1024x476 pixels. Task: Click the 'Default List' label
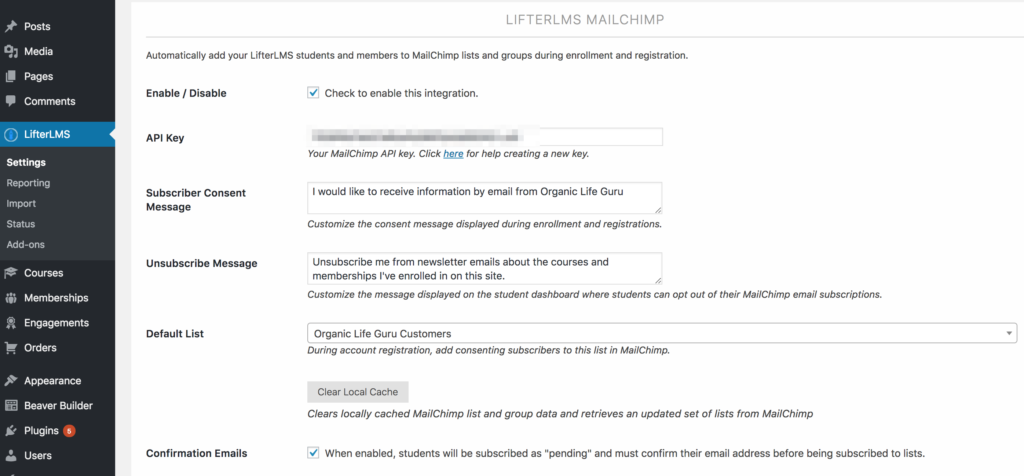[175, 334]
